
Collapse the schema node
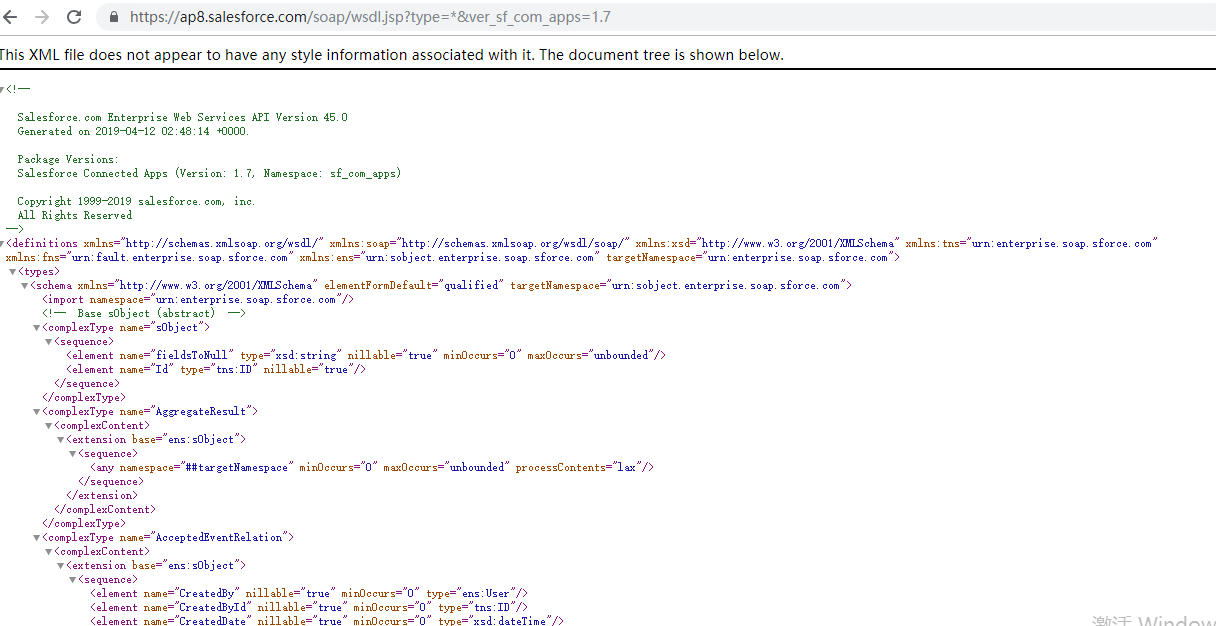click(24, 285)
